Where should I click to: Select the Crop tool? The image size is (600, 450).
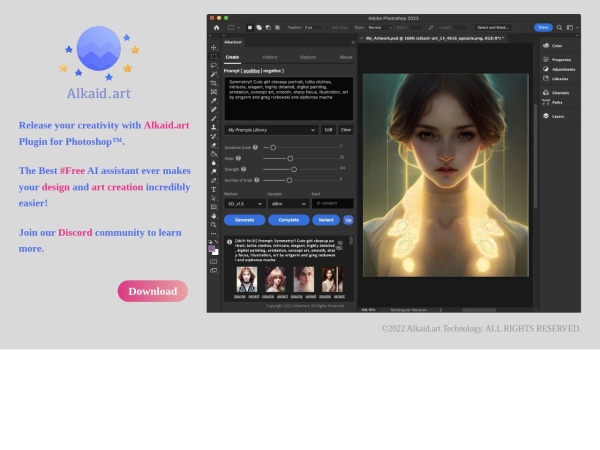(x=213, y=83)
